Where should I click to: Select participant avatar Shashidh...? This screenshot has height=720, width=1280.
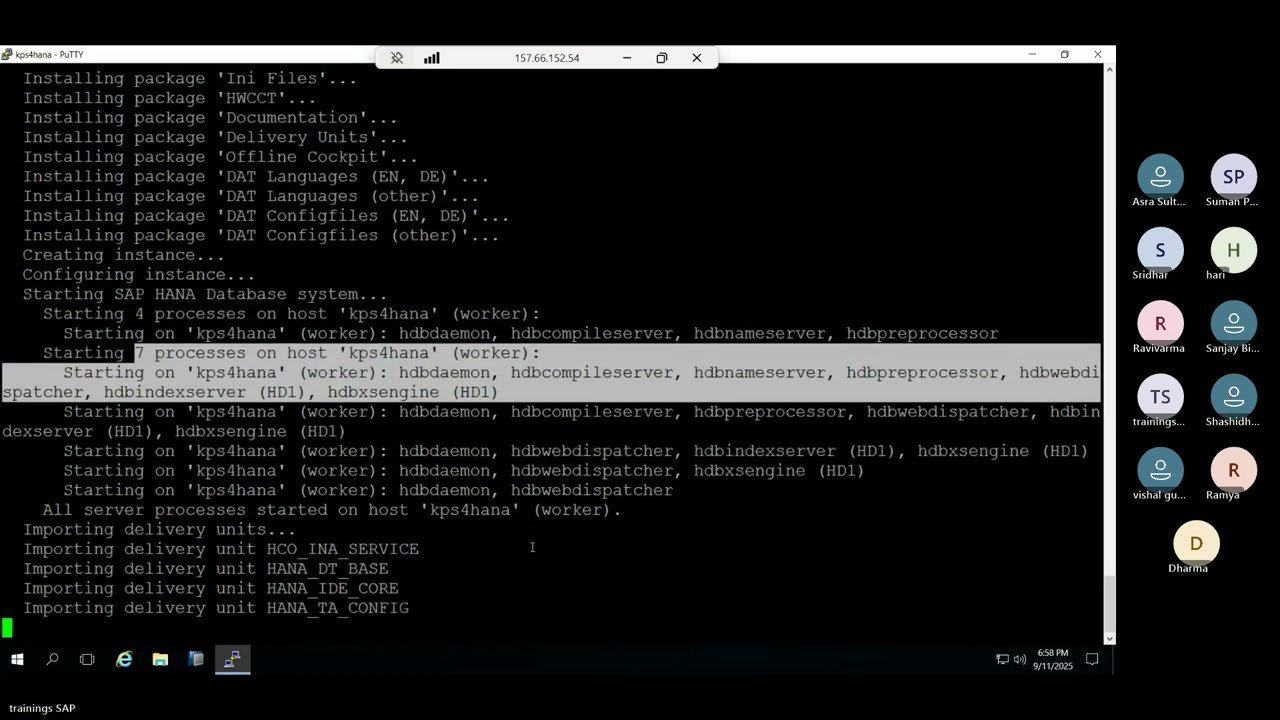[1234, 397]
